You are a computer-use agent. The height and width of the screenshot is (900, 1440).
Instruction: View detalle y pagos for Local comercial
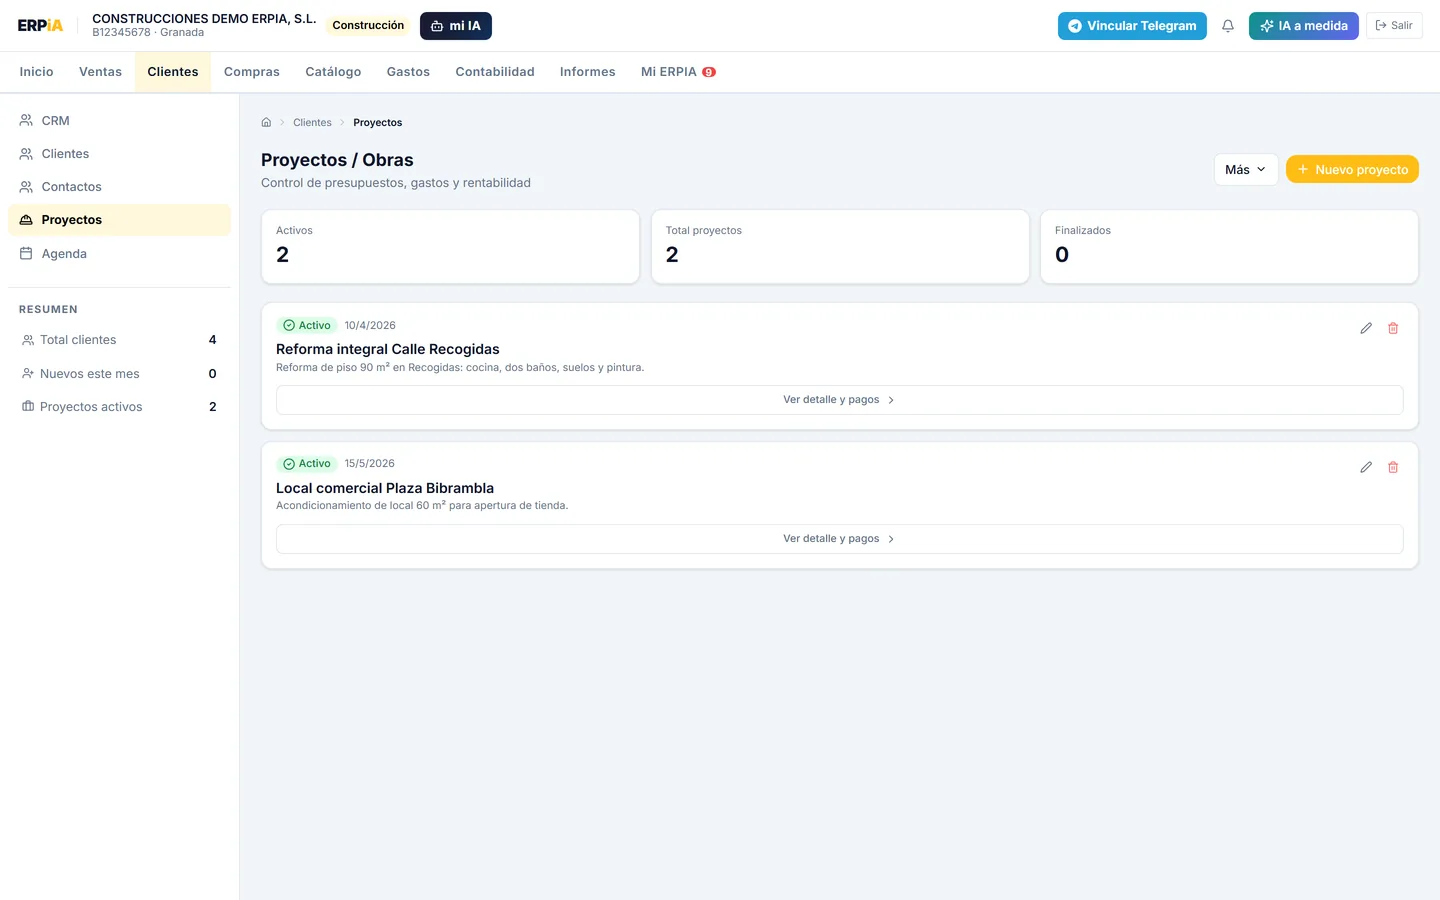click(x=839, y=539)
